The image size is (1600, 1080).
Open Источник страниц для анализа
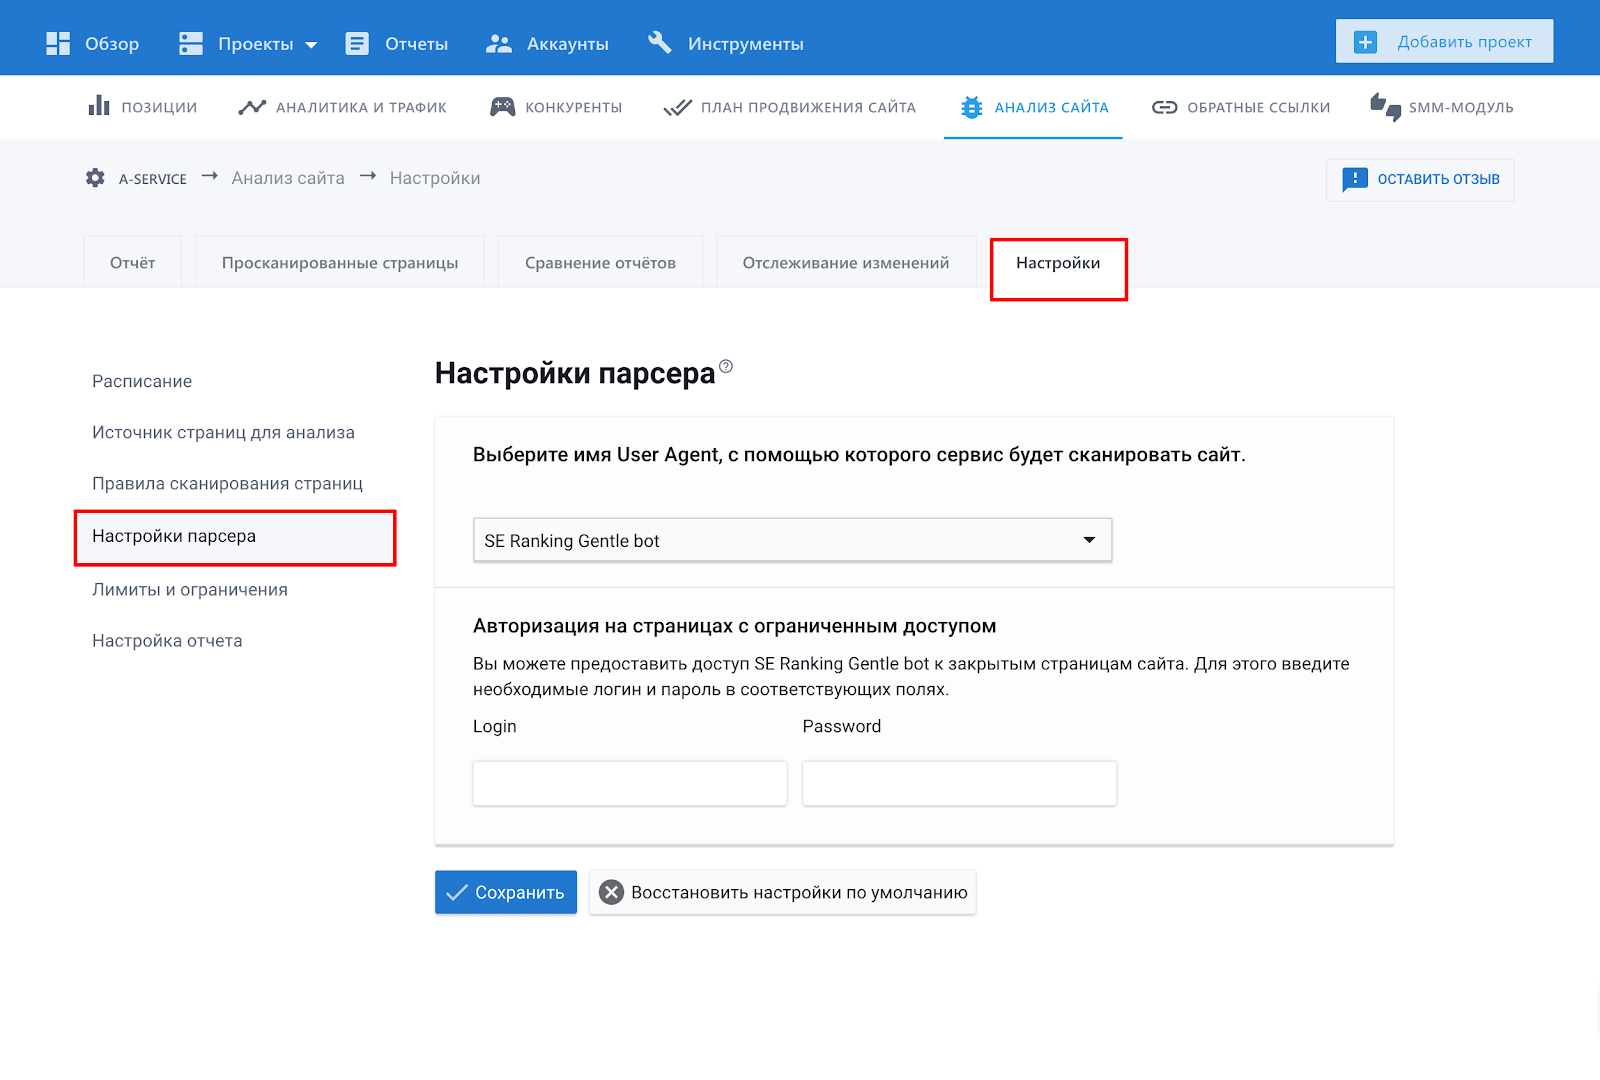(x=223, y=432)
